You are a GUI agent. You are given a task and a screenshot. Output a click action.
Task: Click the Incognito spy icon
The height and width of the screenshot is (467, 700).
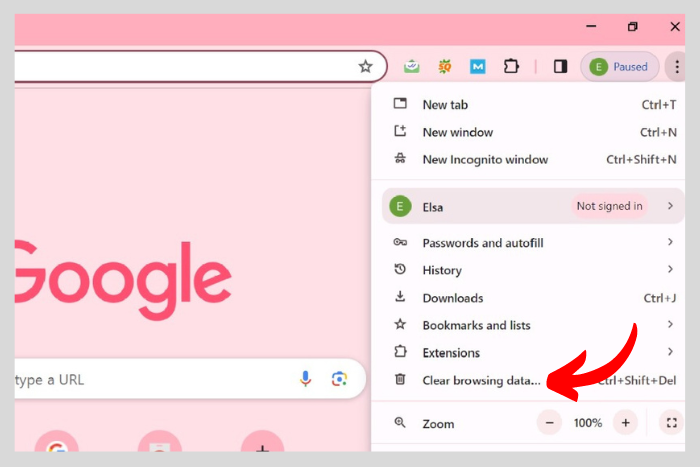[x=400, y=158]
